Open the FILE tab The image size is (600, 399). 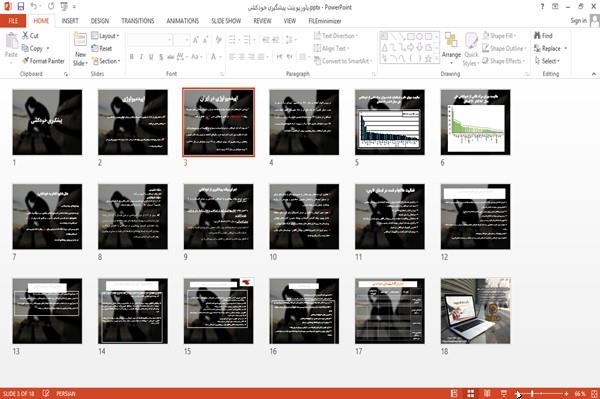[13, 21]
